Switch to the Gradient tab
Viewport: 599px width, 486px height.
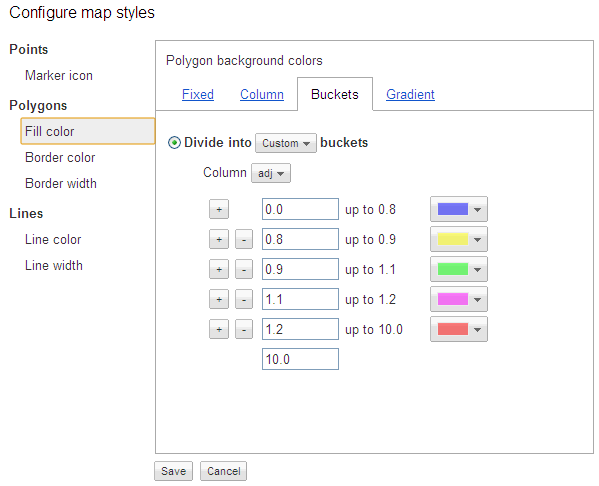[410, 94]
